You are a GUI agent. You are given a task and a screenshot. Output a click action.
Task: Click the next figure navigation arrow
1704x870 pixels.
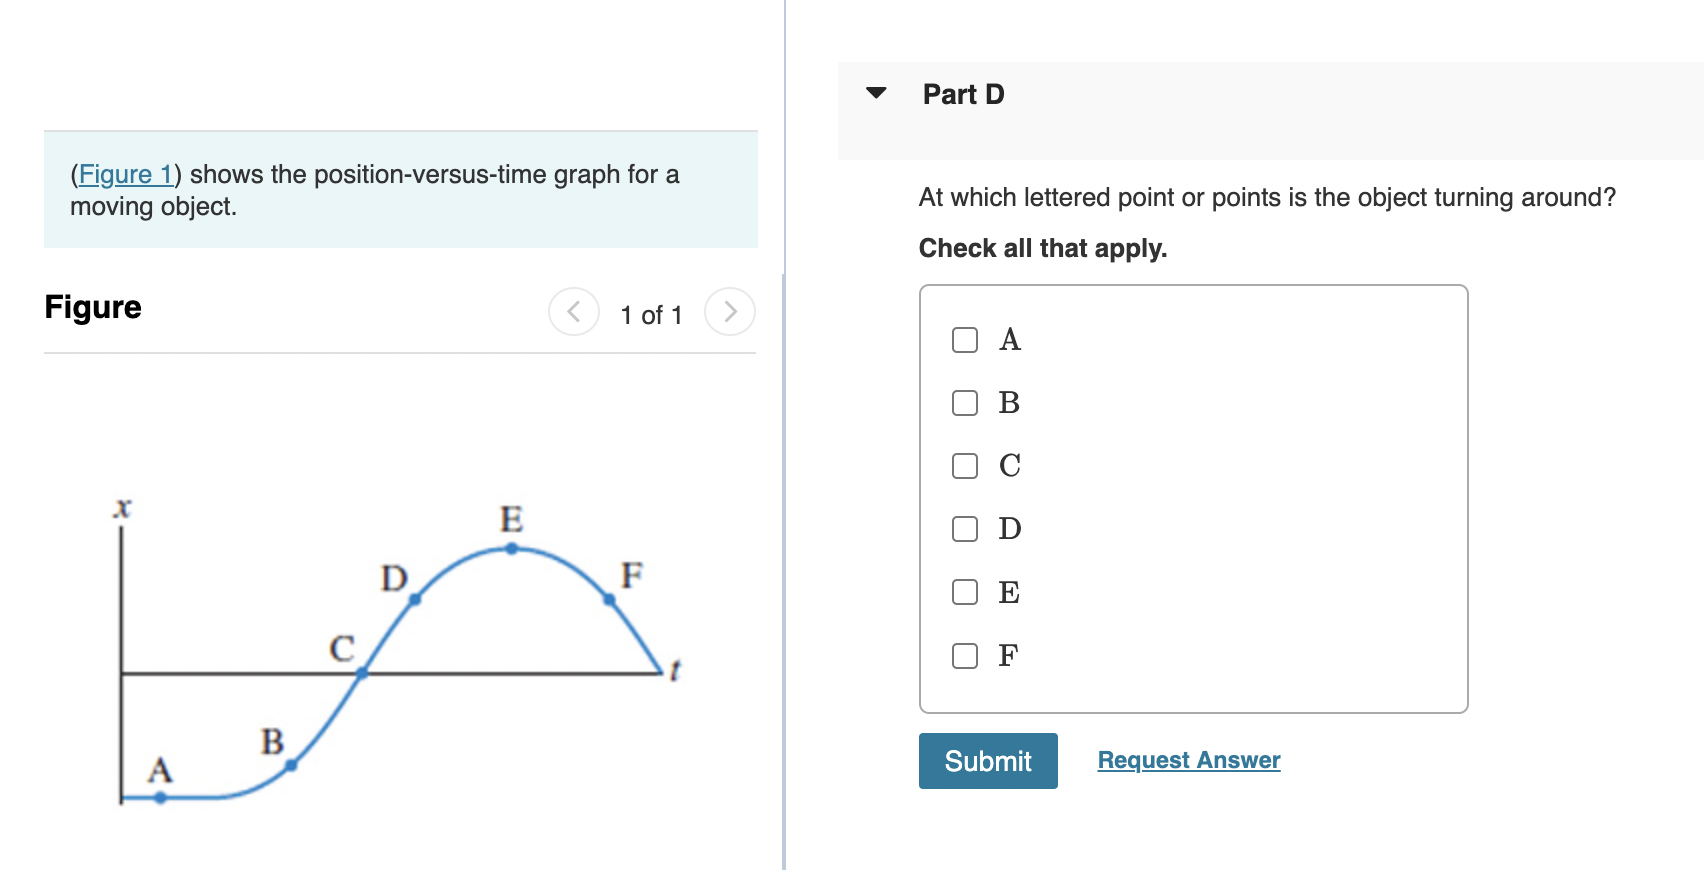pos(731,311)
